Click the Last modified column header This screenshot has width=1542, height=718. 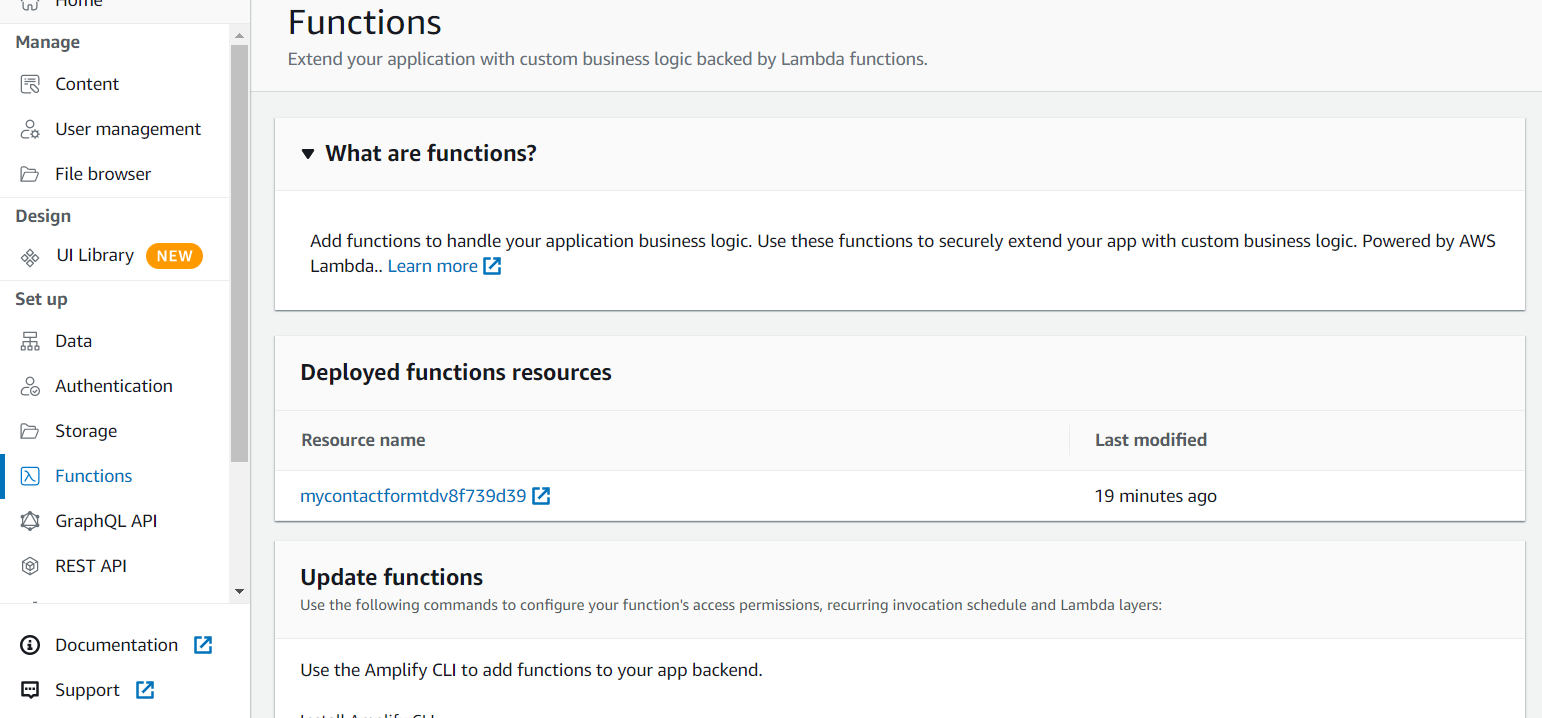[1151, 440]
